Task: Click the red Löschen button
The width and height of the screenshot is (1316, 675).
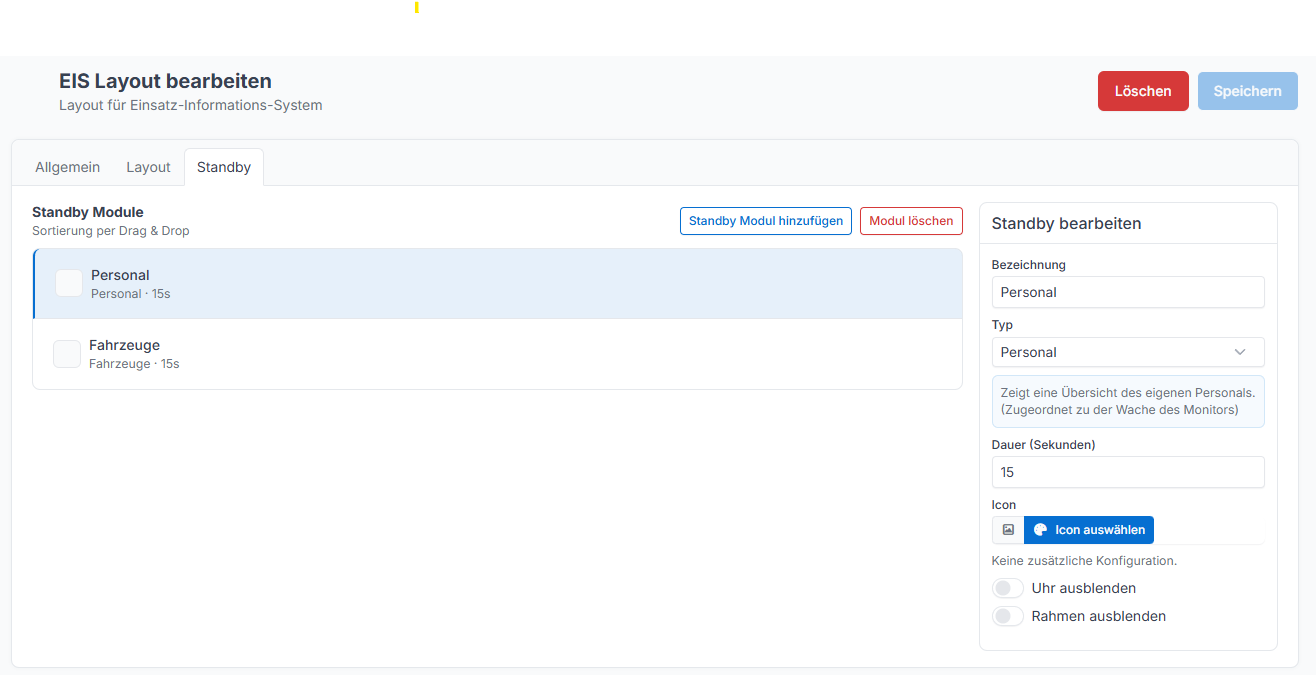Action: pos(1143,91)
